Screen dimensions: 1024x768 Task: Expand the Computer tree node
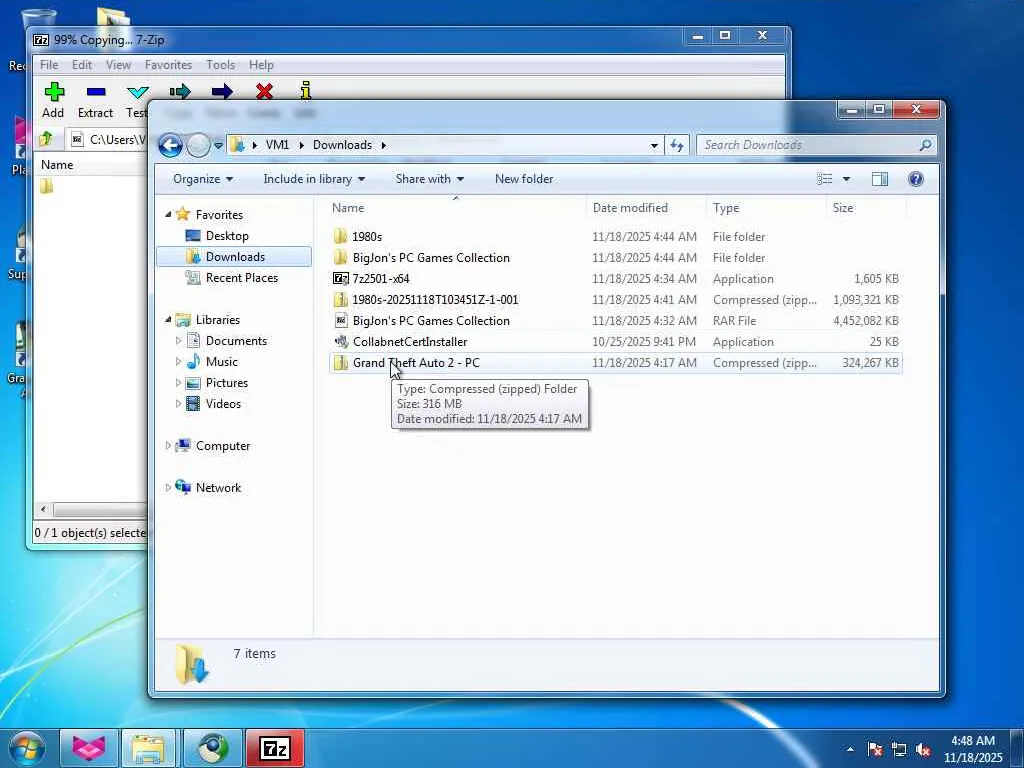[168, 445]
